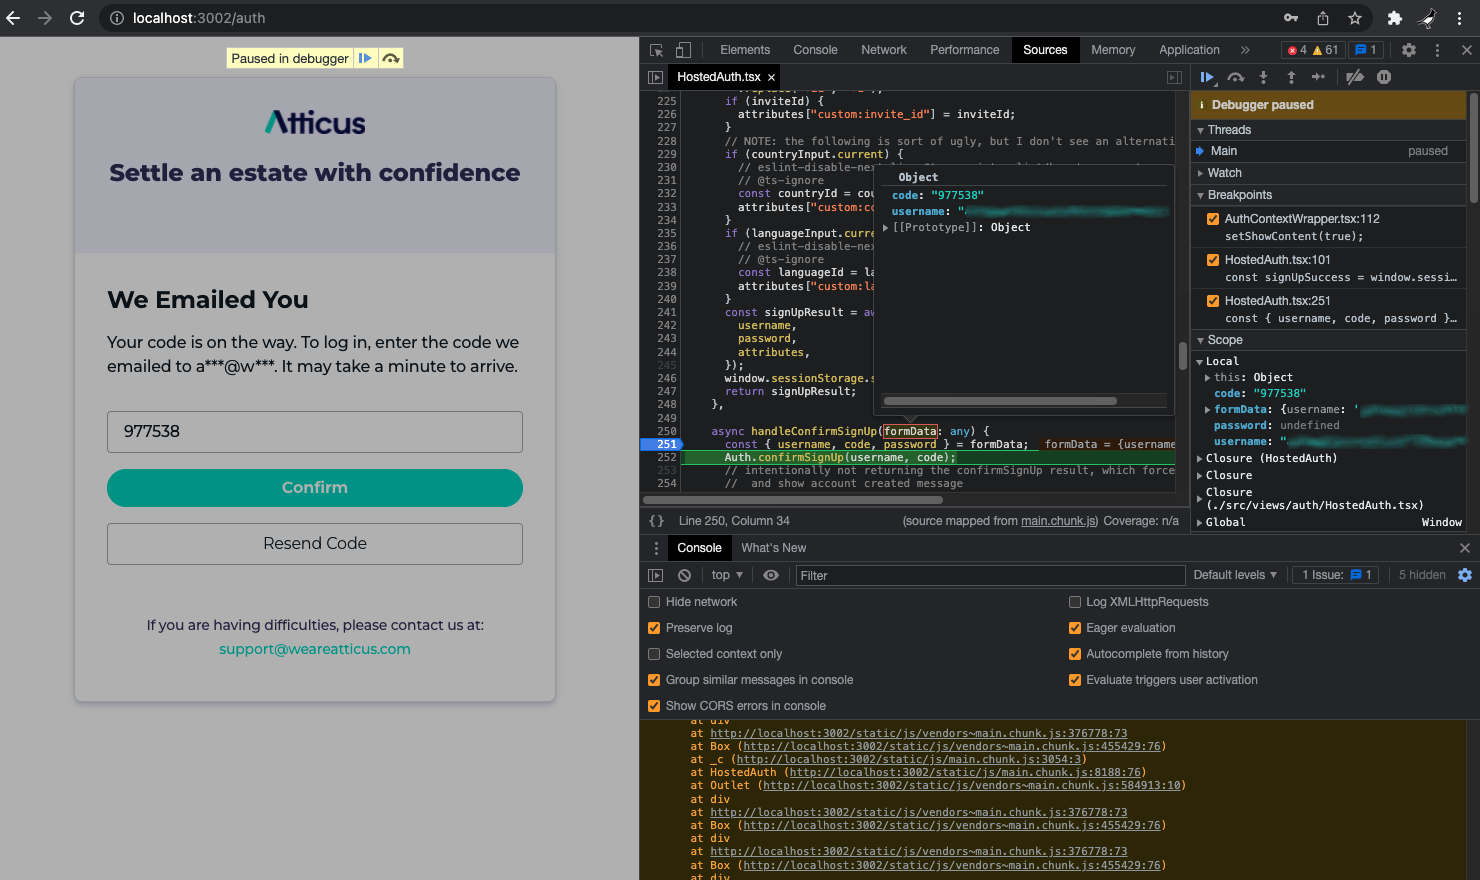The width and height of the screenshot is (1480, 880).
Task: Toggle the device toolbar icon
Action: (683, 50)
